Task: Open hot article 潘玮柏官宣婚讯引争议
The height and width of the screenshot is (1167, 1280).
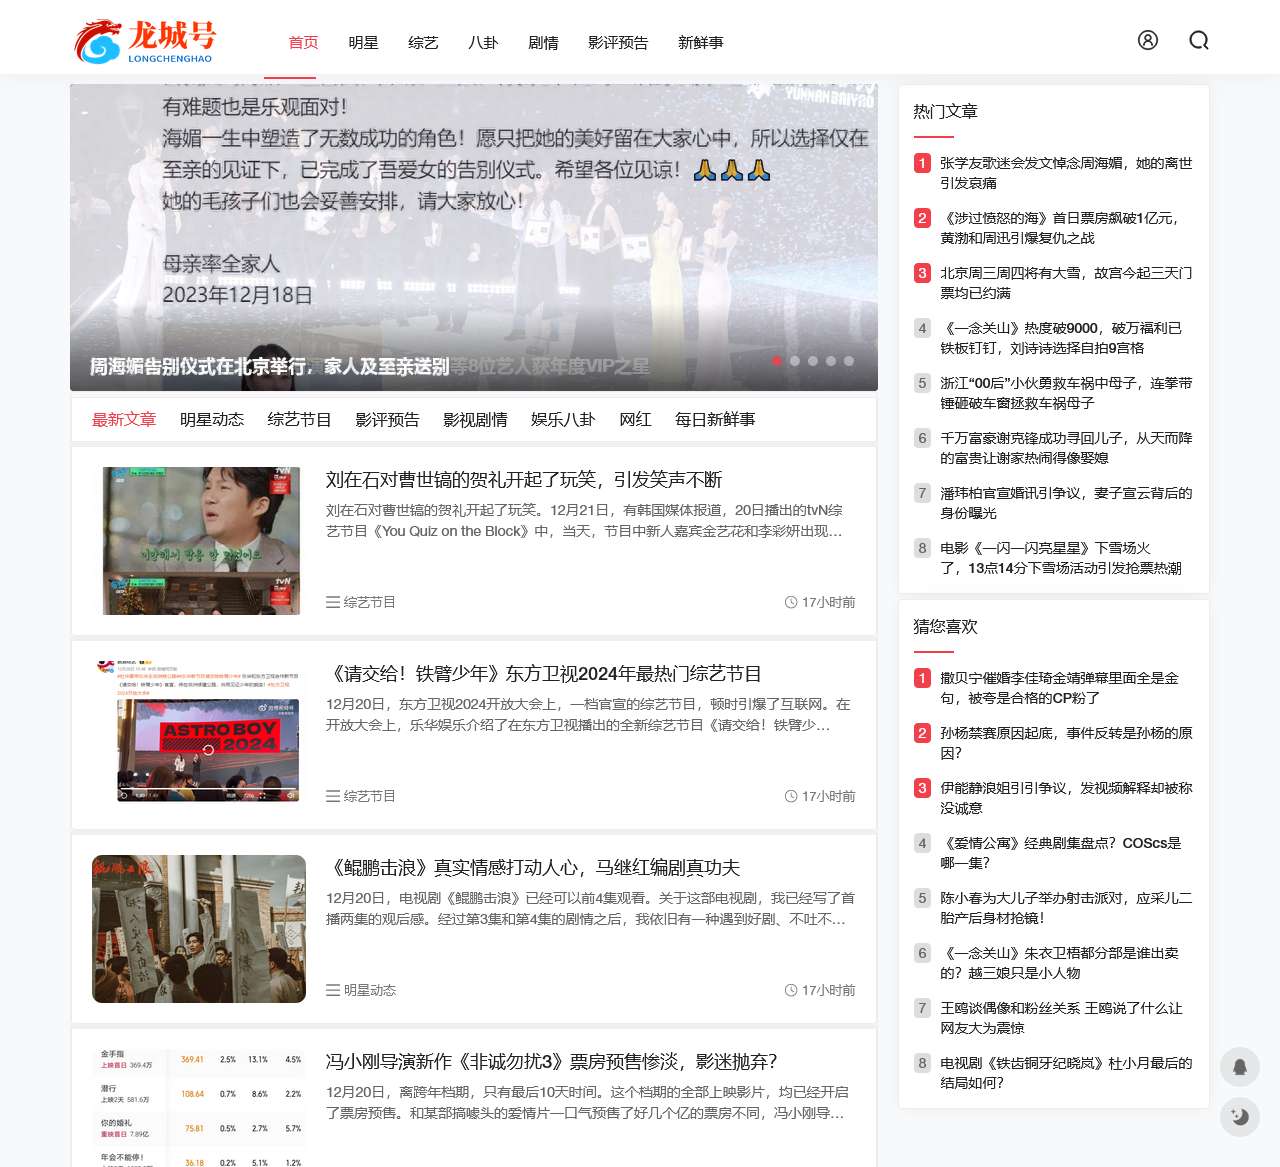Action: click(x=1066, y=503)
